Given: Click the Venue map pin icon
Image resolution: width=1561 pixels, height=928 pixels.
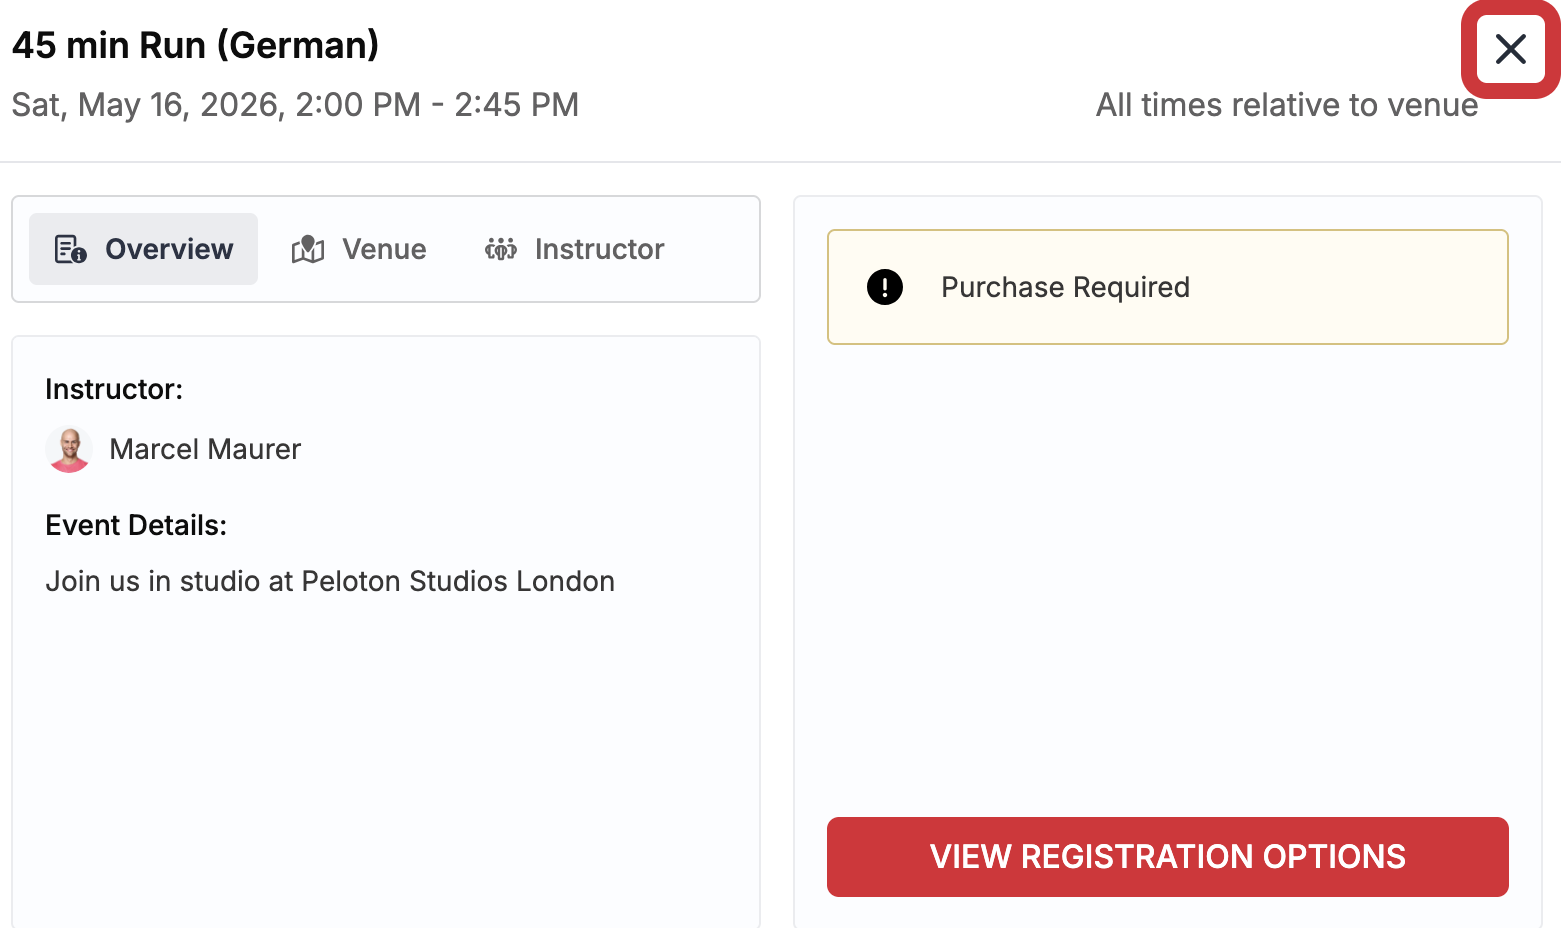Looking at the screenshot, I should pos(308,249).
